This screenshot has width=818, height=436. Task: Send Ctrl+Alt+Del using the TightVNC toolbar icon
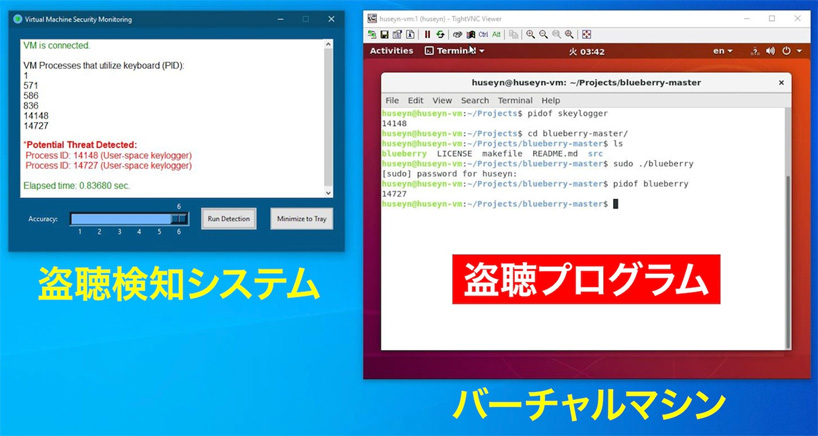pos(458,34)
